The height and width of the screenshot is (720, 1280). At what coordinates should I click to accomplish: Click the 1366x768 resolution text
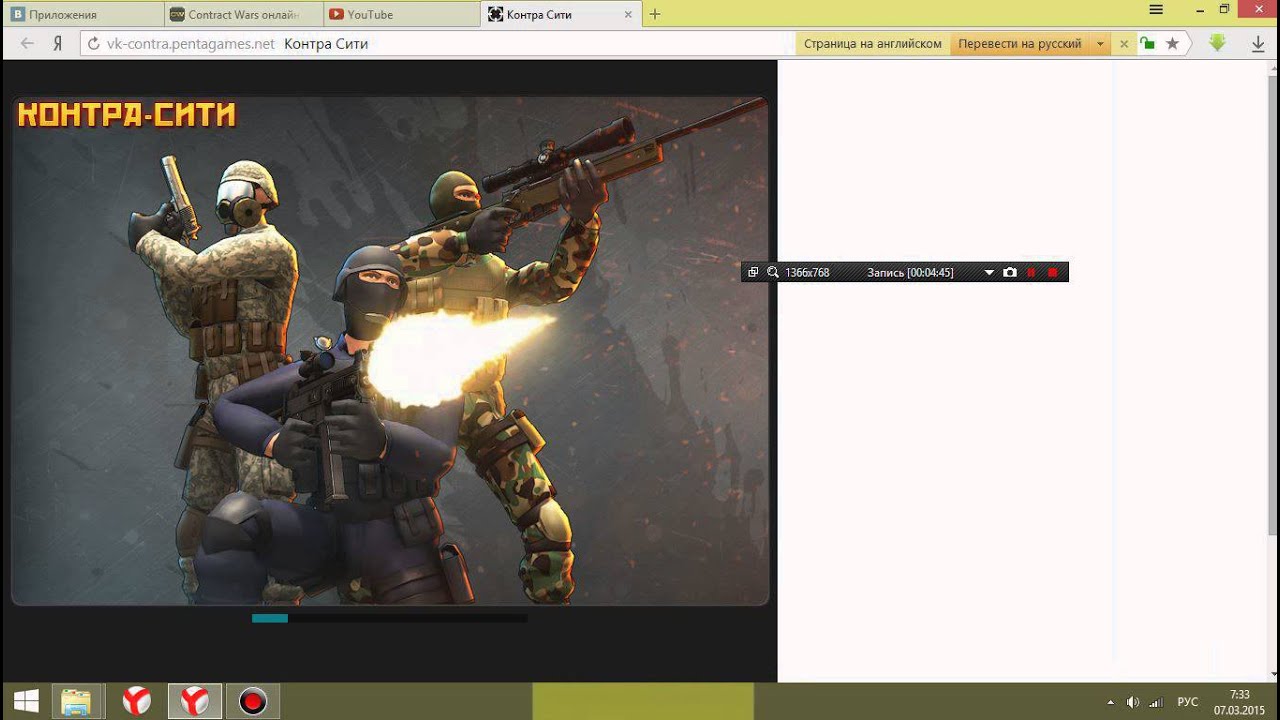pyautogui.click(x=807, y=273)
